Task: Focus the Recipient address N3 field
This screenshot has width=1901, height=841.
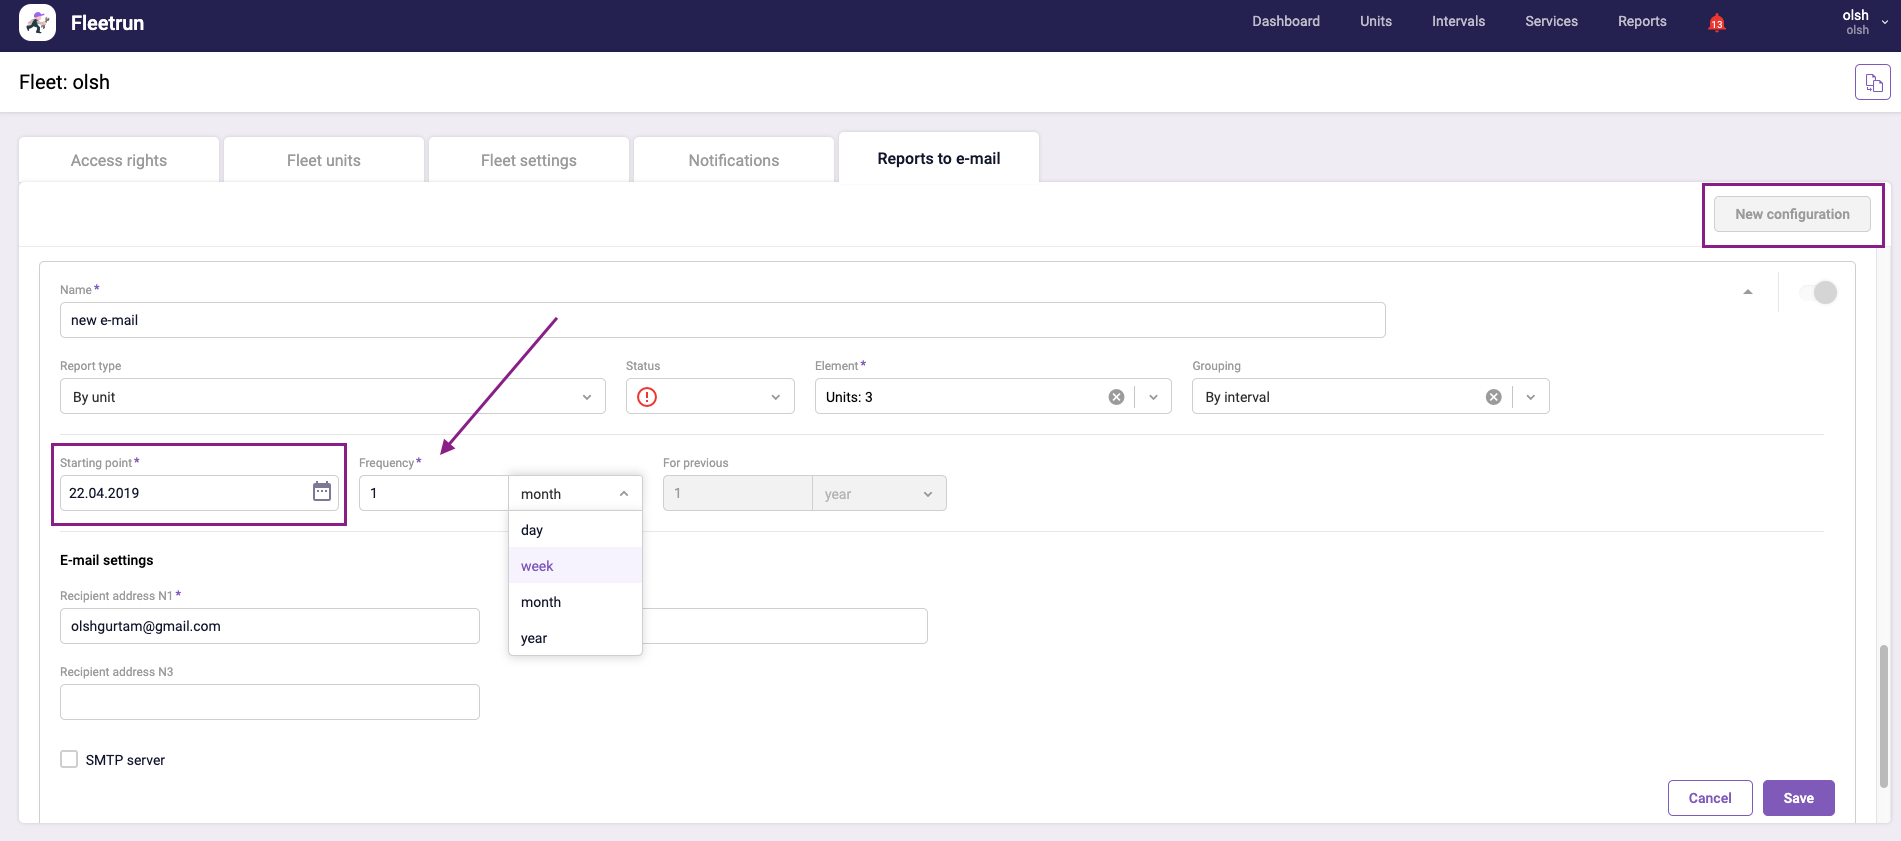Action: coord(269,702)
